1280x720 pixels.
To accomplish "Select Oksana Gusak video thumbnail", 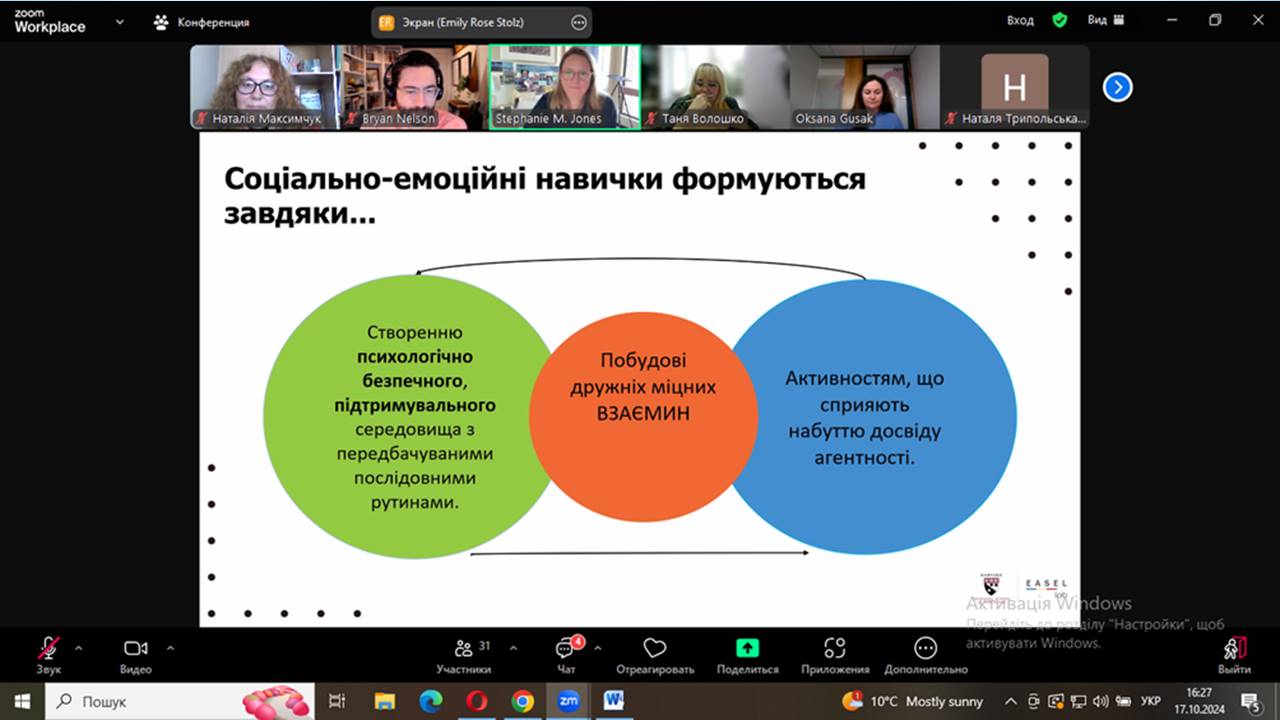I will click(865, 87).
